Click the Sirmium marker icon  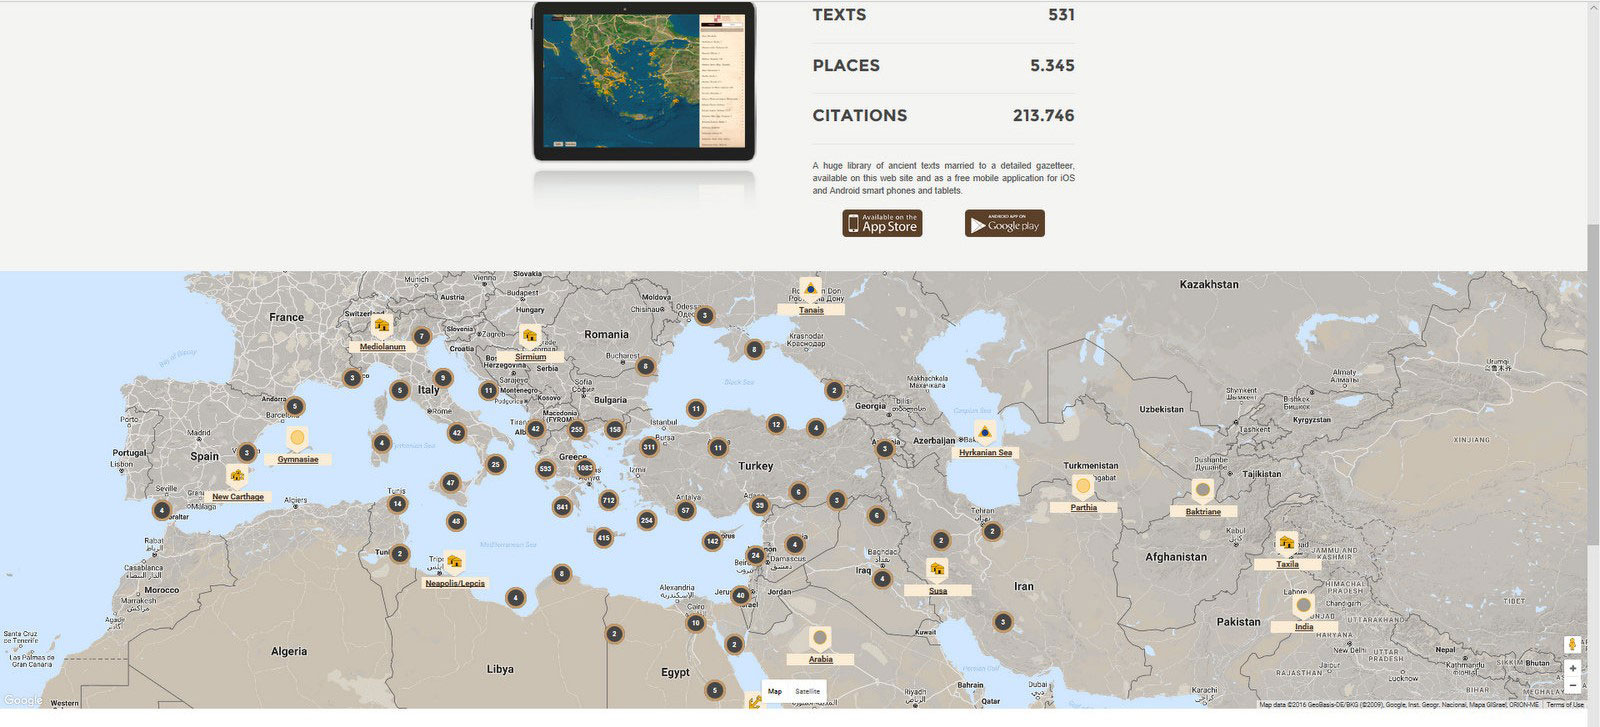[x=530, y=336]
